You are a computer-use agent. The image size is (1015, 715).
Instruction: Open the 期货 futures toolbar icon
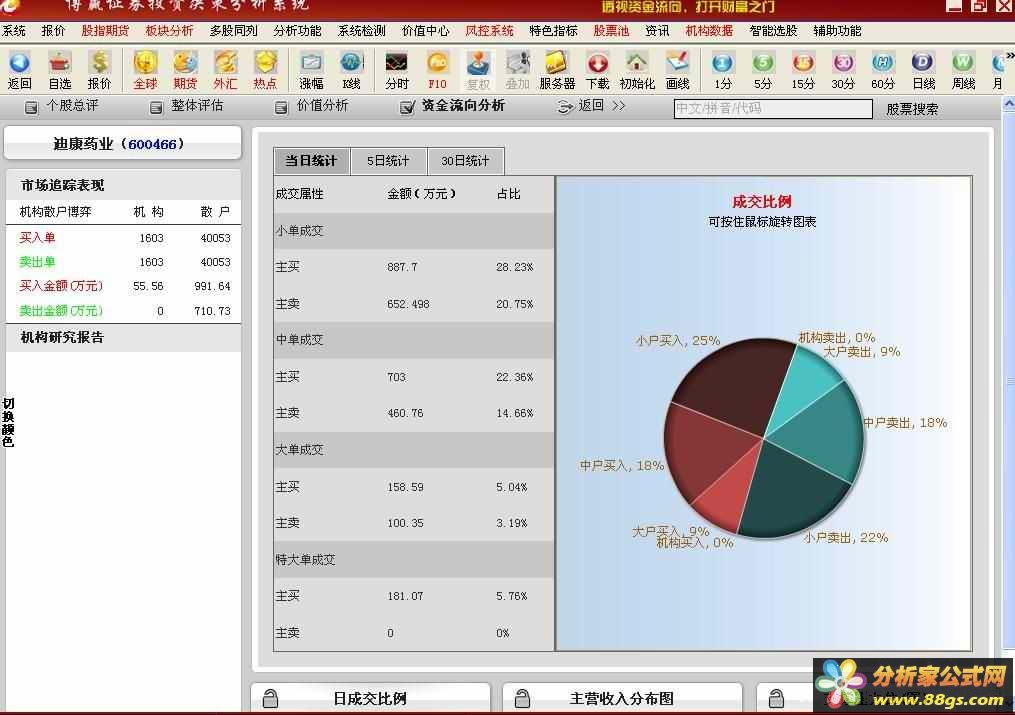pos(185,71)
